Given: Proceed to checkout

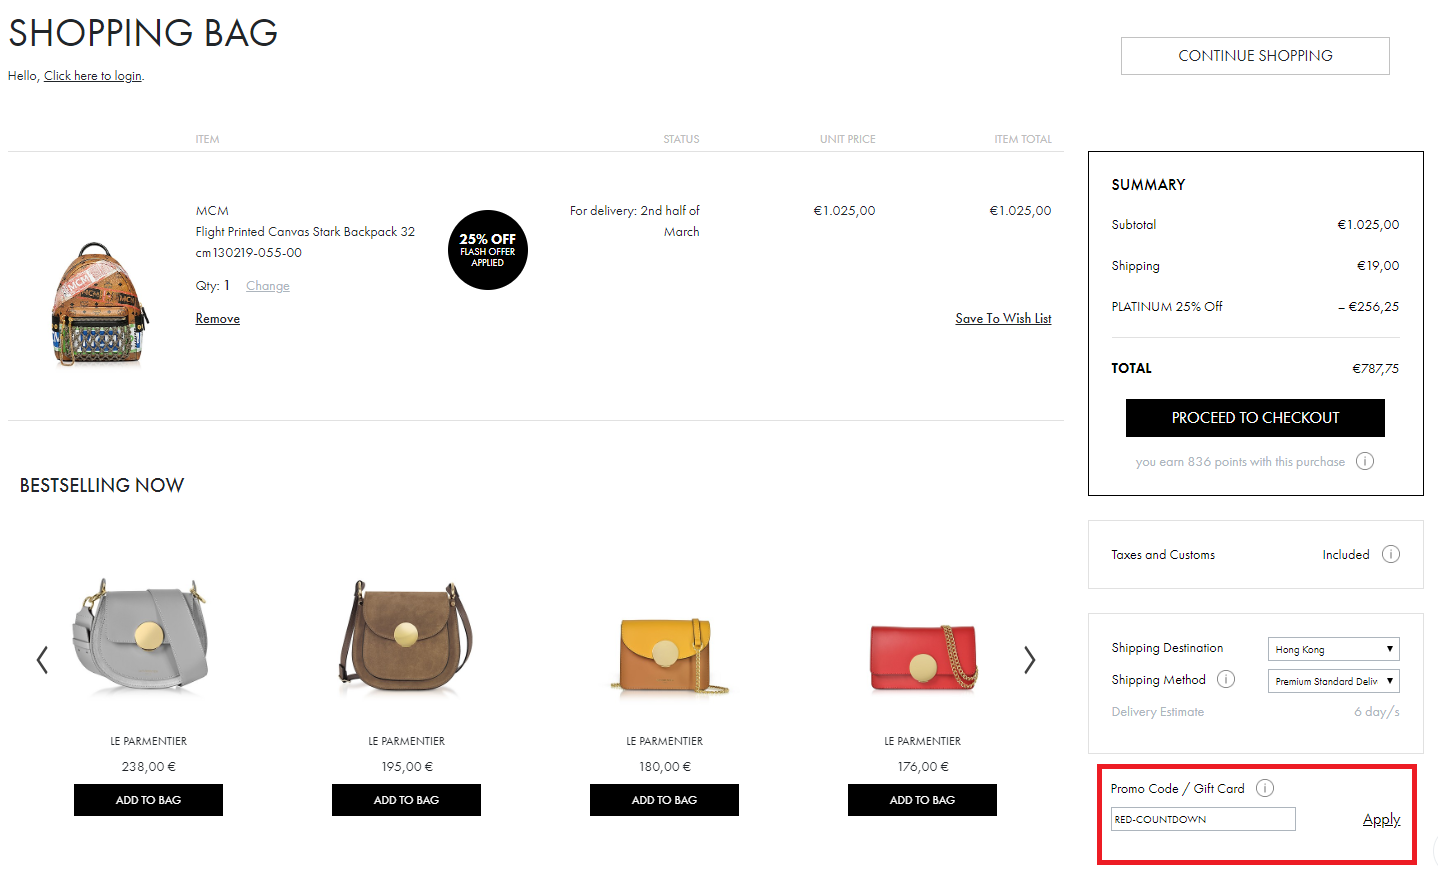Looking at the screenshot, I should 1255,418.
